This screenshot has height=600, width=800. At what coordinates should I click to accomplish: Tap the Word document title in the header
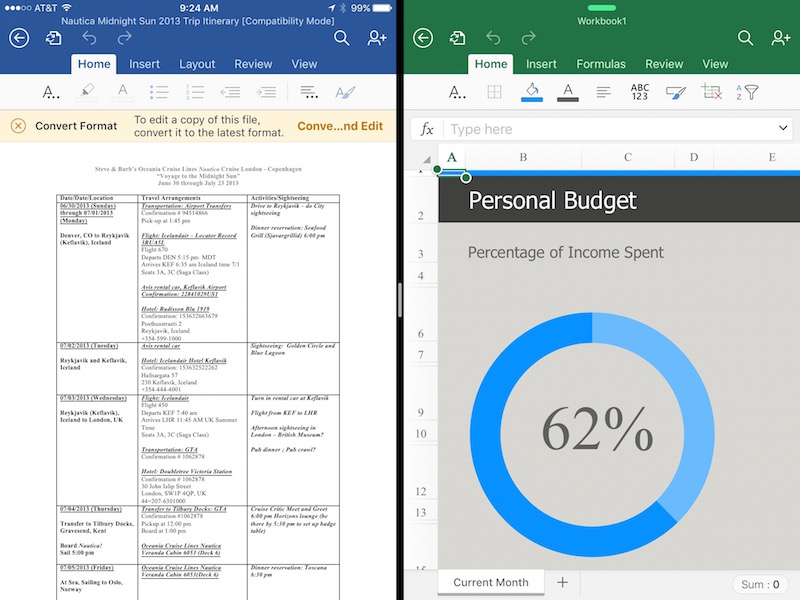(x=198, y=21)
